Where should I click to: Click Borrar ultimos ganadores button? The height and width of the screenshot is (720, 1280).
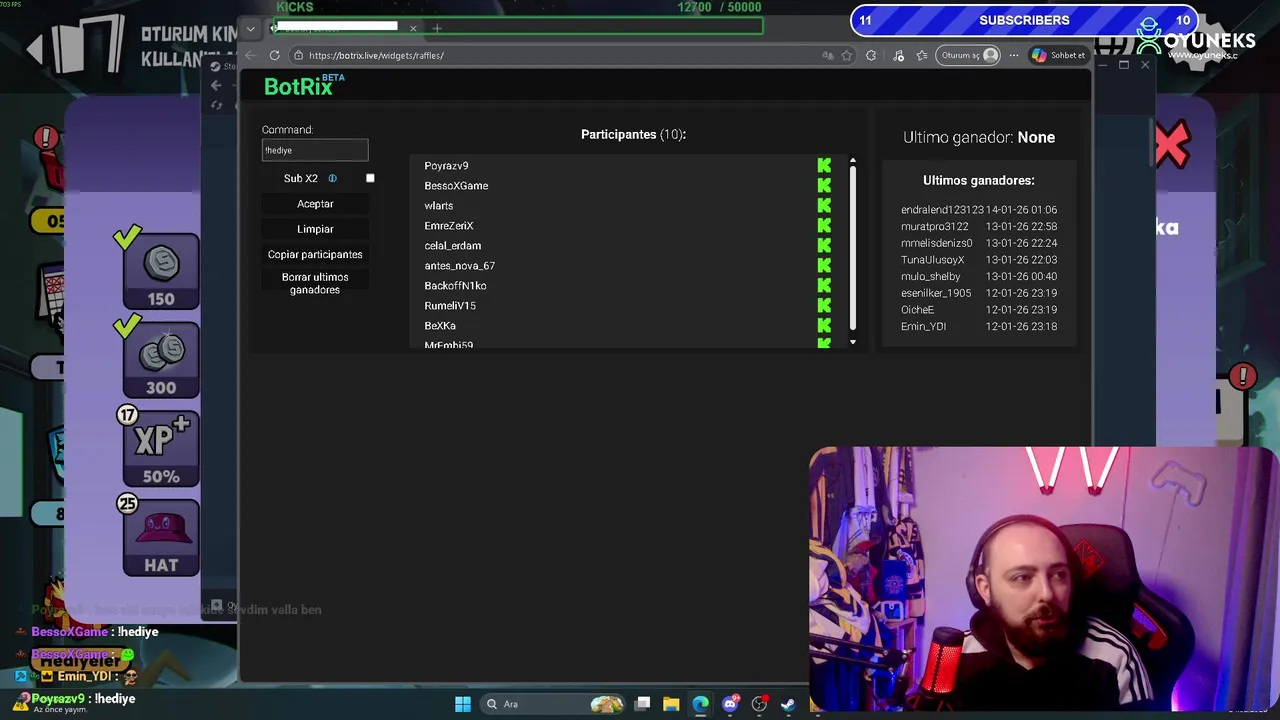[x=315, y=283]
